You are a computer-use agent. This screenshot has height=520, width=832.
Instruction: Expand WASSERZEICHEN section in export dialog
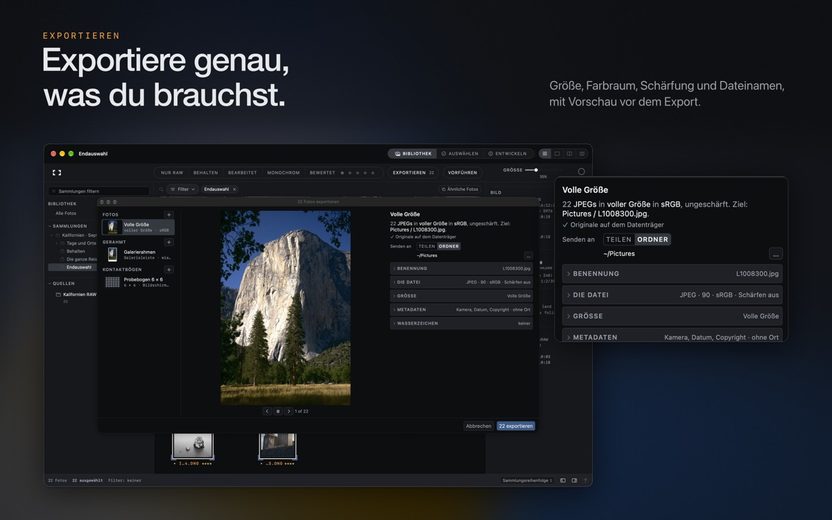coord(461,323)
